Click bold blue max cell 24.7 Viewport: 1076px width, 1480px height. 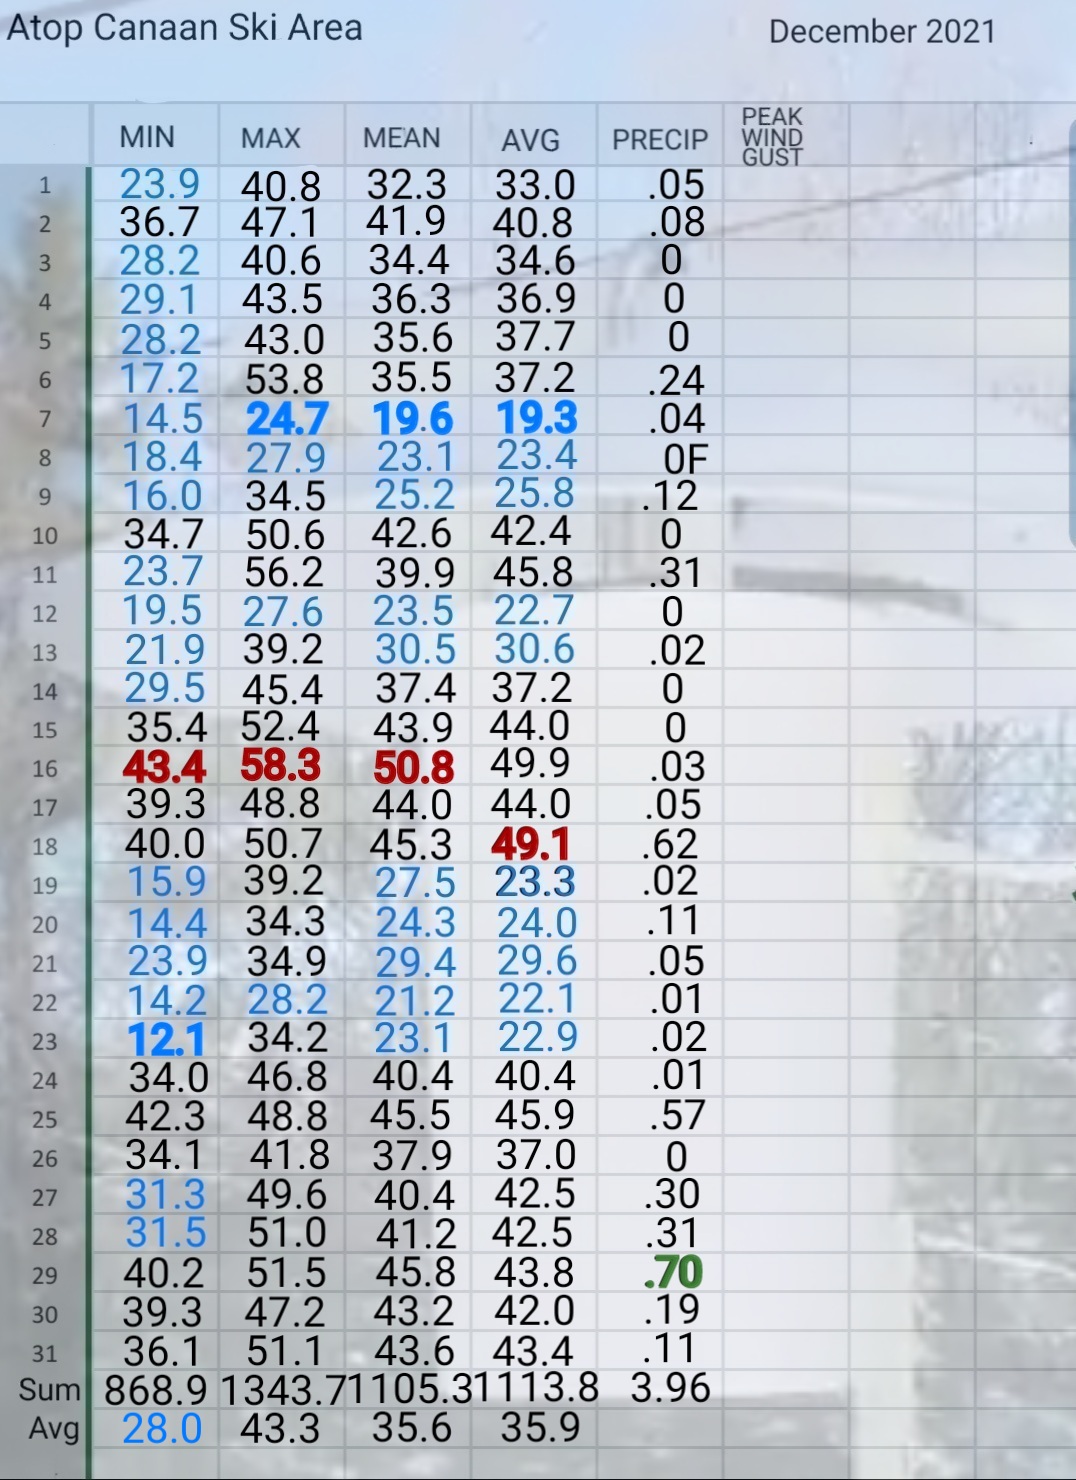pyautogui.click(x=287, y=419)
